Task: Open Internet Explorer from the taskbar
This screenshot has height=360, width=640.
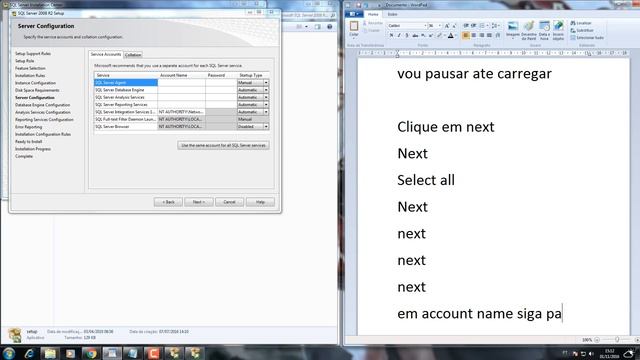Action: coord(29,353)
